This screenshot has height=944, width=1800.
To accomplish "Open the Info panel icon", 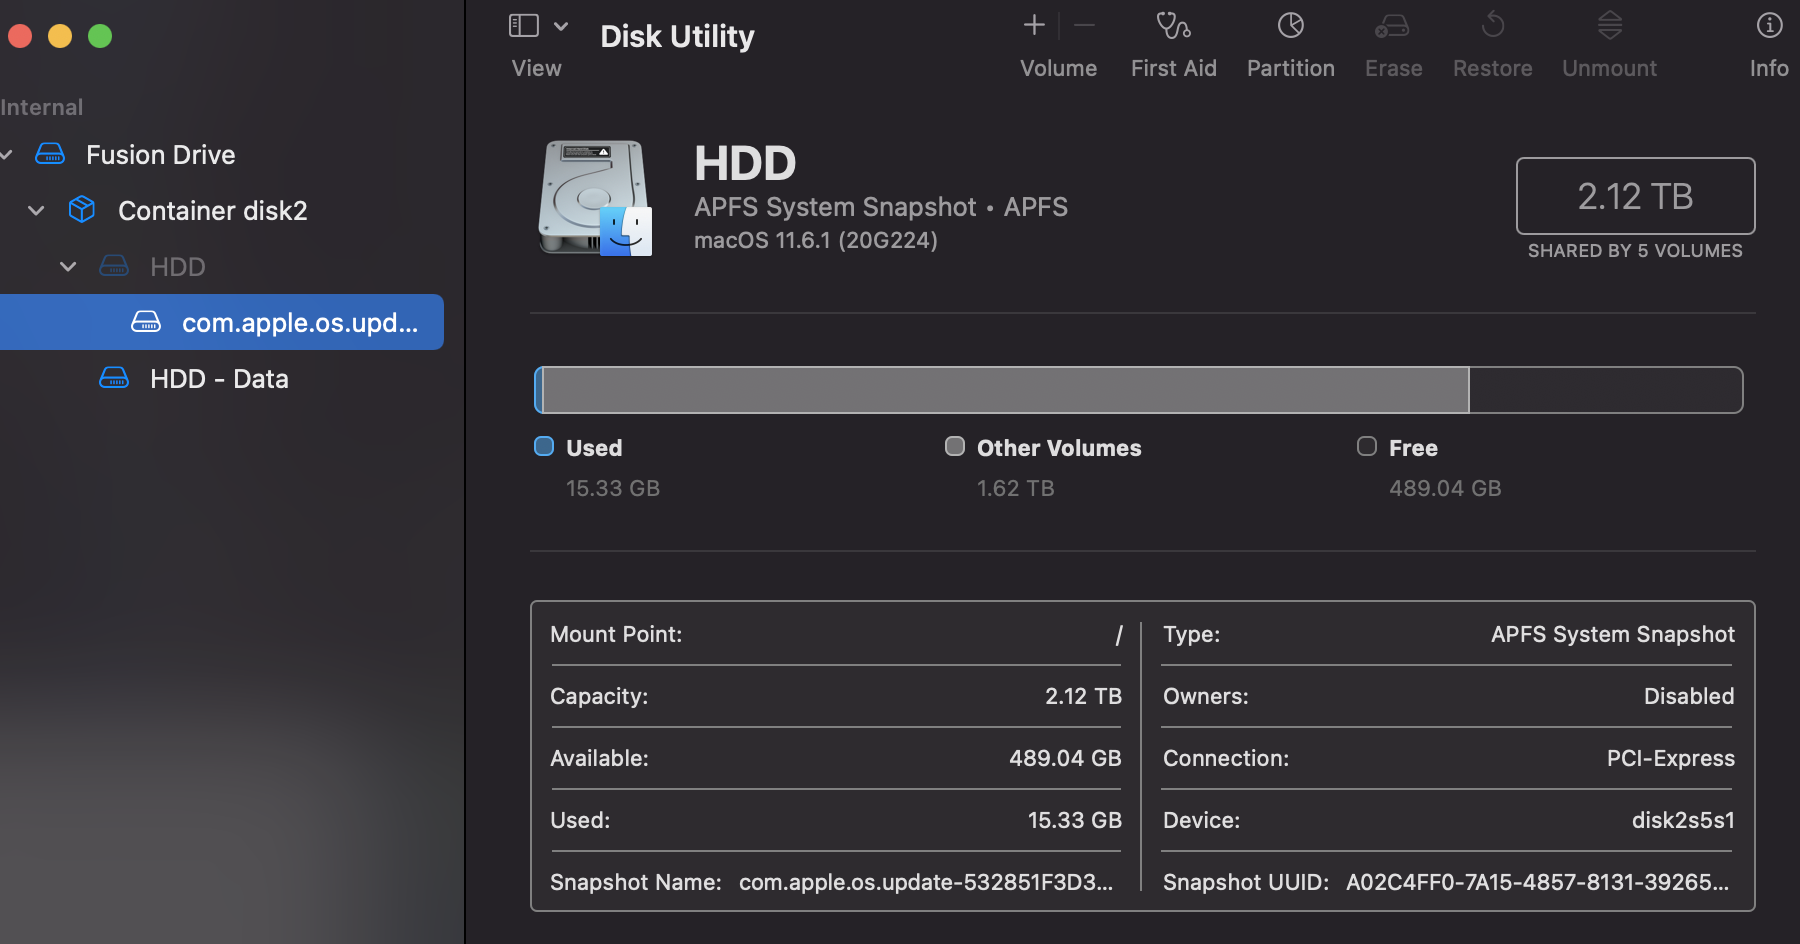I will (1769, 26).
